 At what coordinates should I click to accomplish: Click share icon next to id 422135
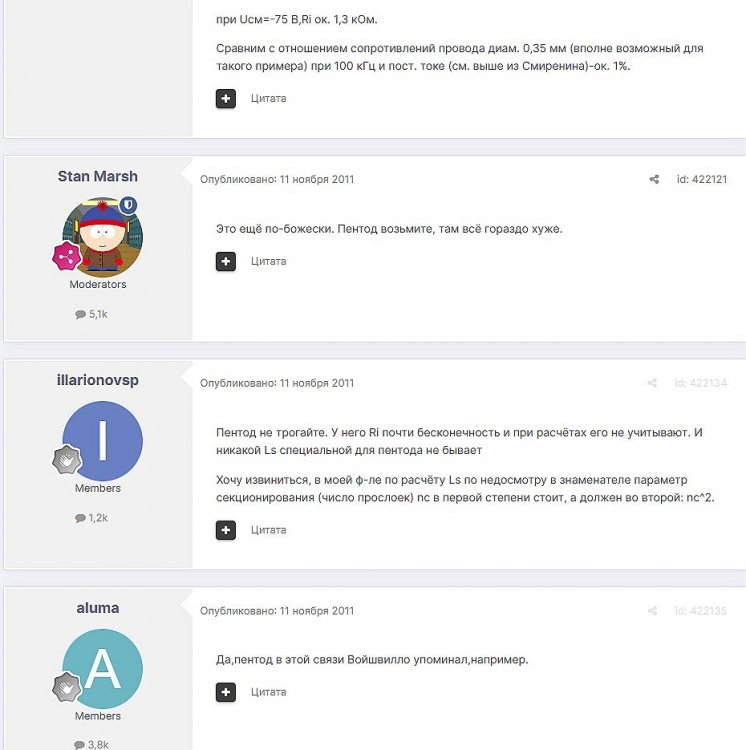point(652,611)
